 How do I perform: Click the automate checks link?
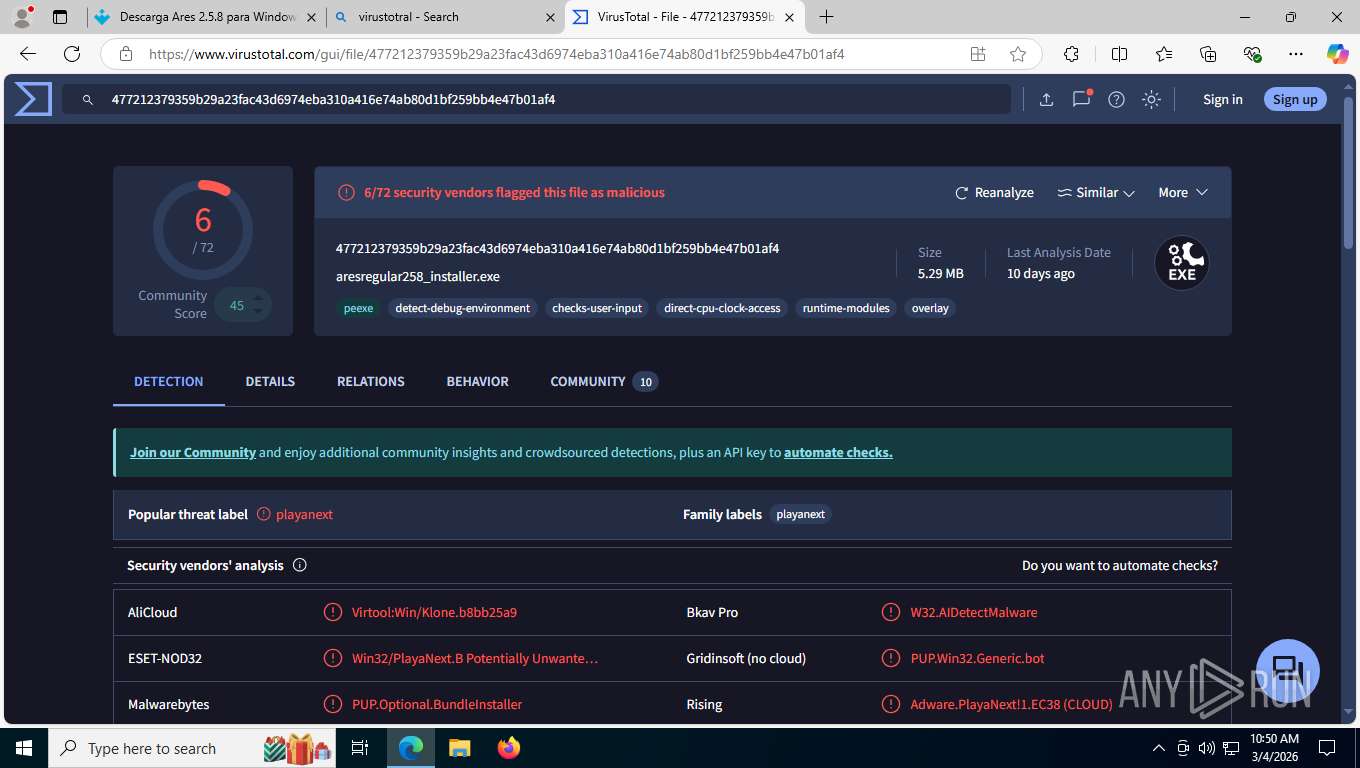coord(838,452)
